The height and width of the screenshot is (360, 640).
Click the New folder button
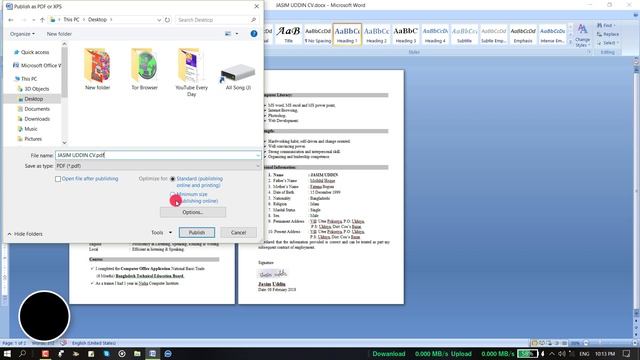tap(59, 34)
